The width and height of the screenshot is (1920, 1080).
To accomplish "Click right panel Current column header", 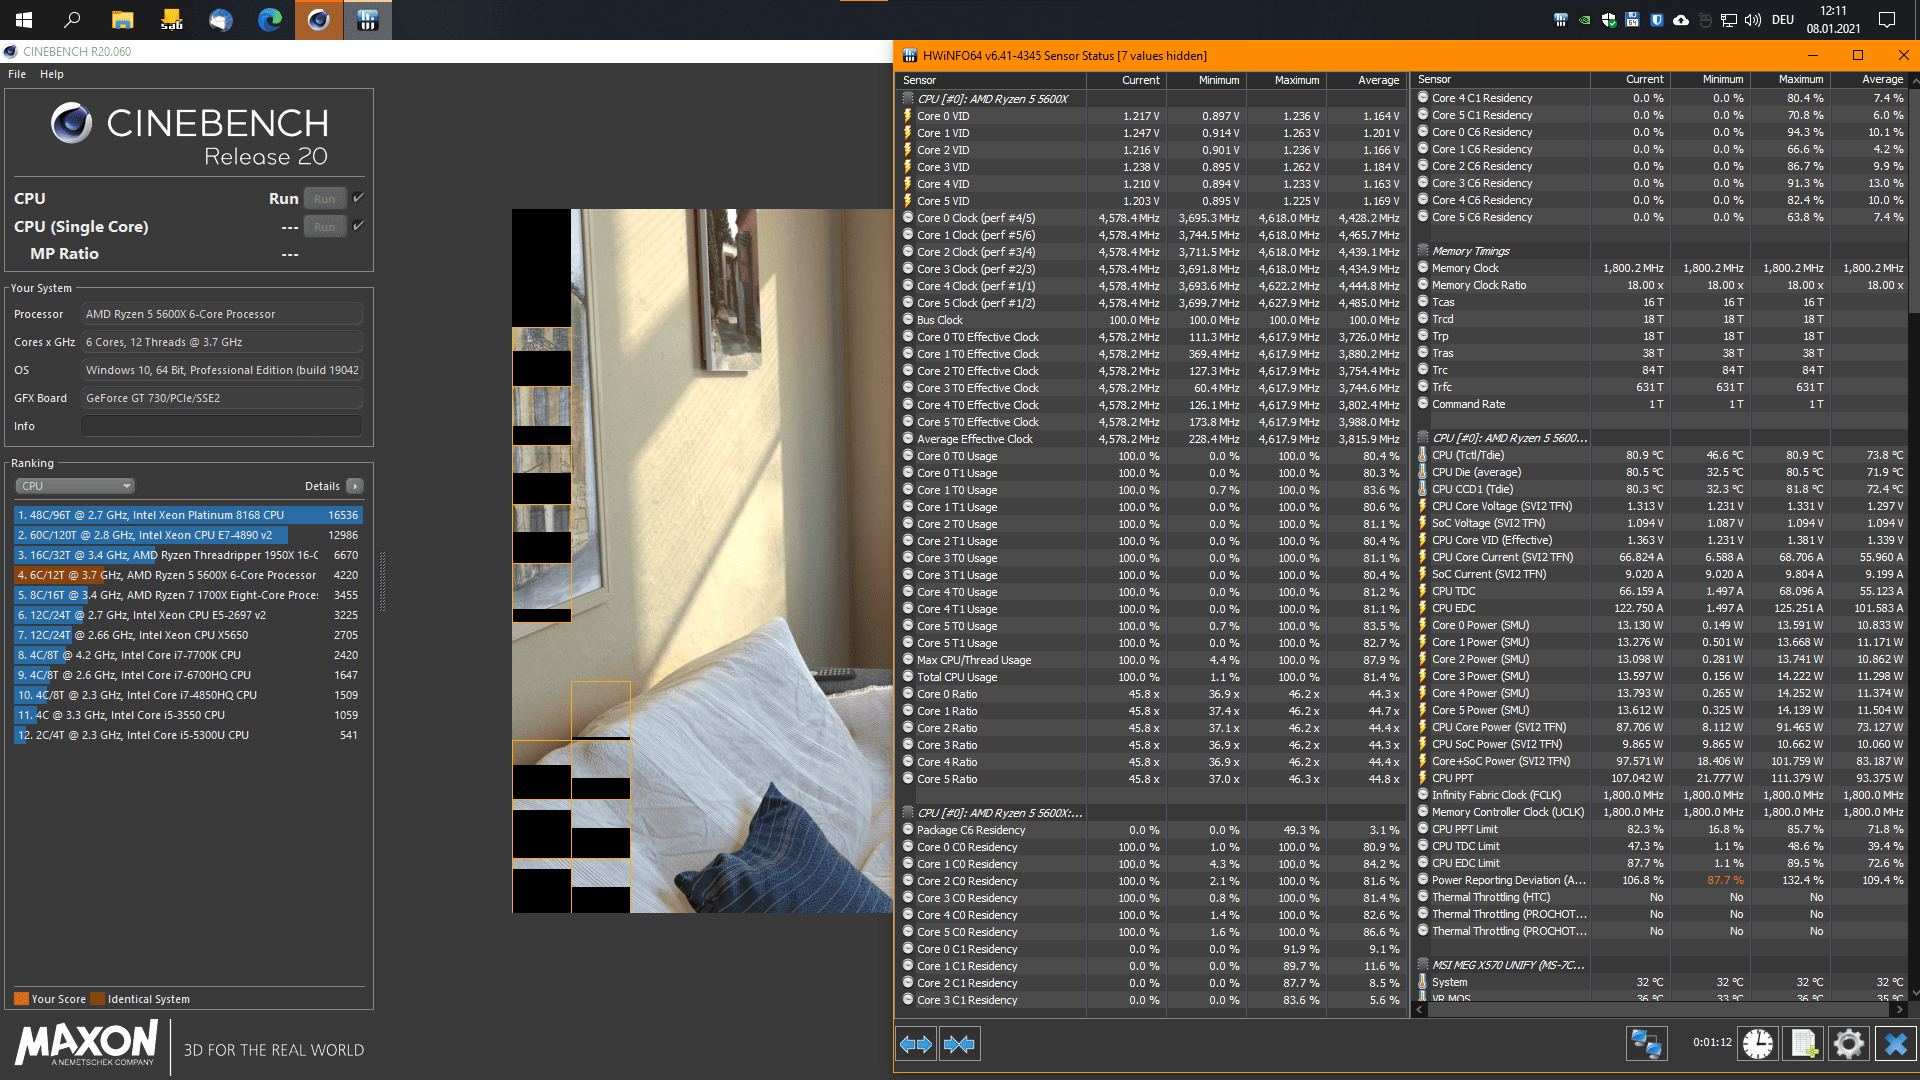I will point(1630,80).
